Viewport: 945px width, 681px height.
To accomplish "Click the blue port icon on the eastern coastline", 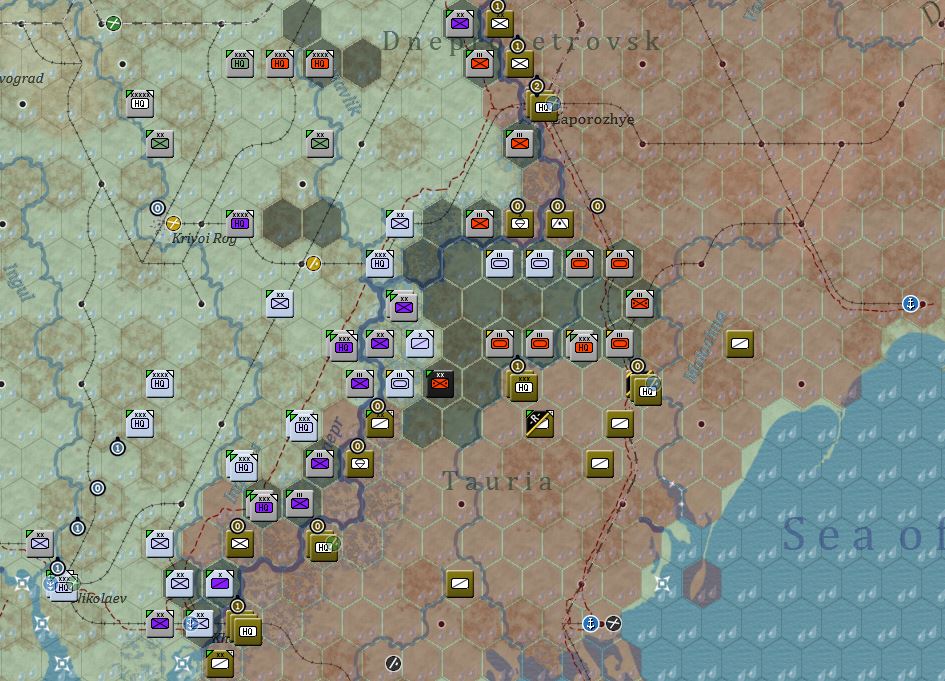I will 908,302.
